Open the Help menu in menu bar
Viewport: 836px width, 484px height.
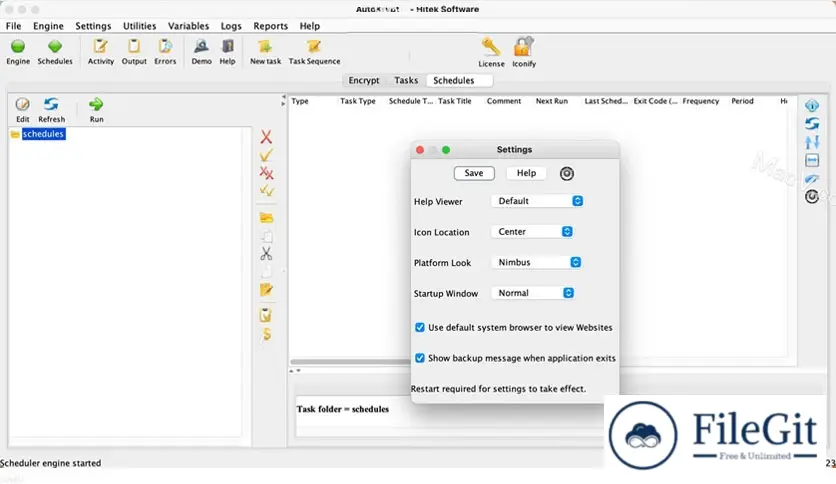[309, 26]
